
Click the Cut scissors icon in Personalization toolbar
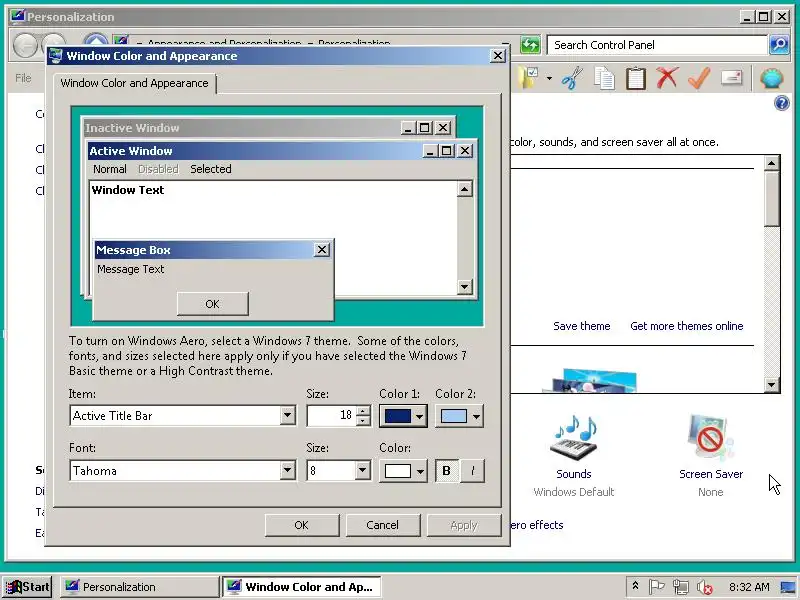point(572,79)
